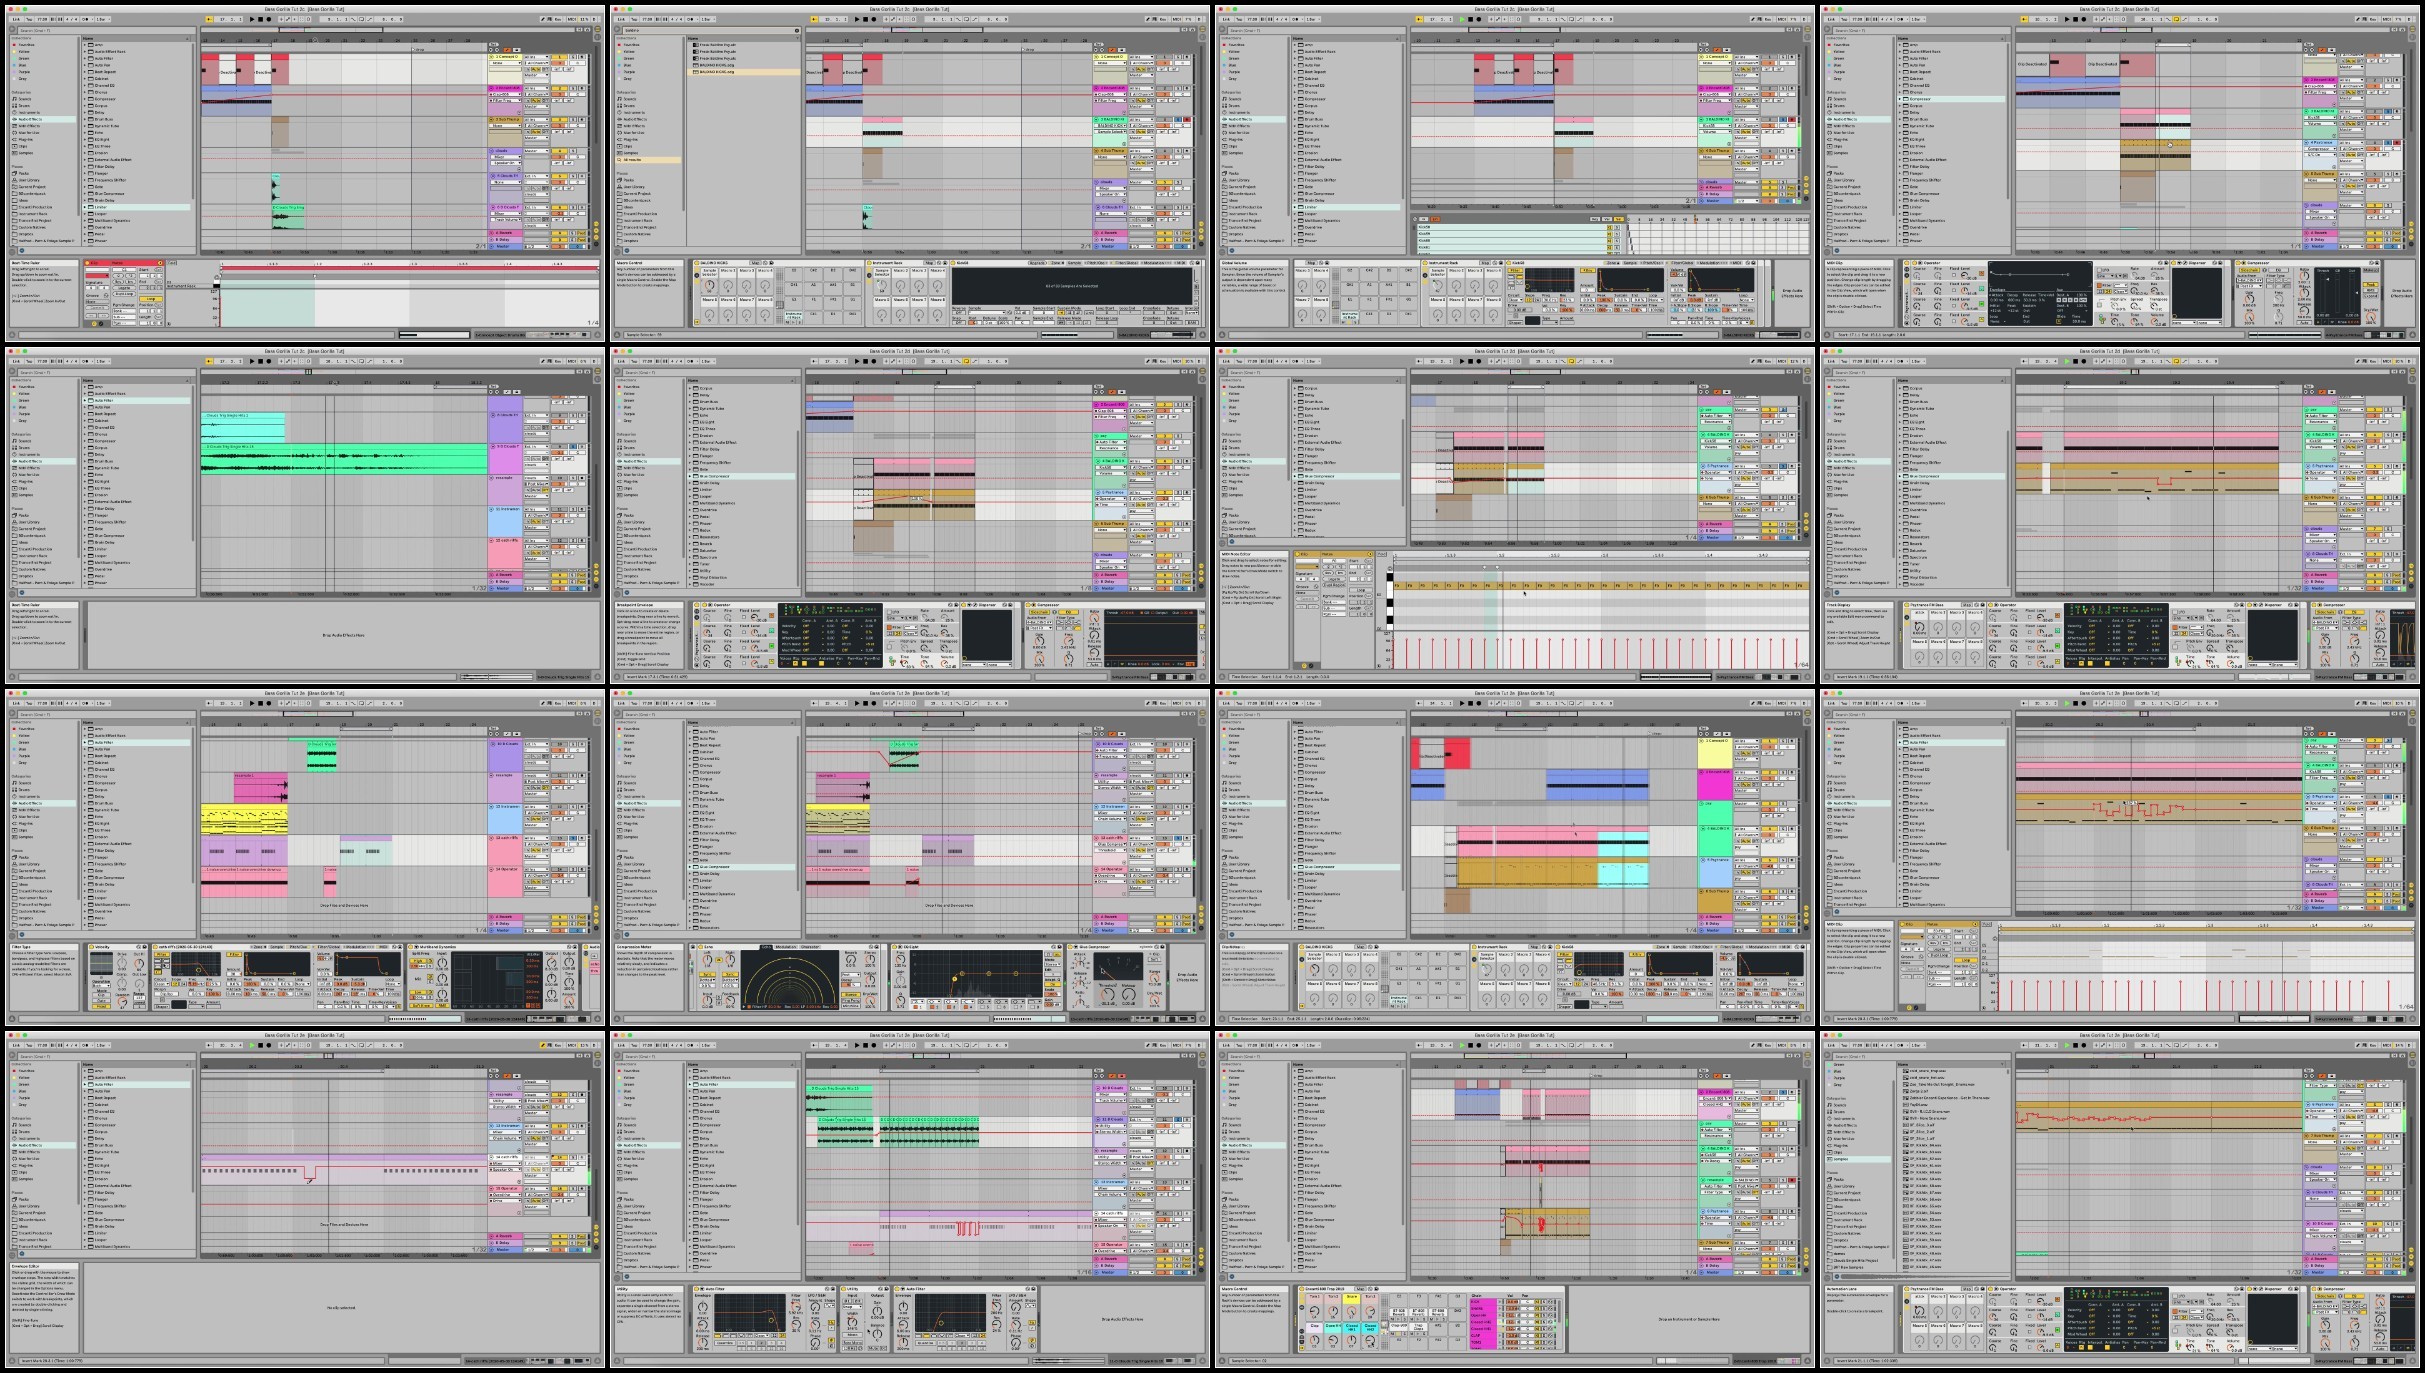
Task: Click Legato button in the red Clip panel
Action: (124, 288)
